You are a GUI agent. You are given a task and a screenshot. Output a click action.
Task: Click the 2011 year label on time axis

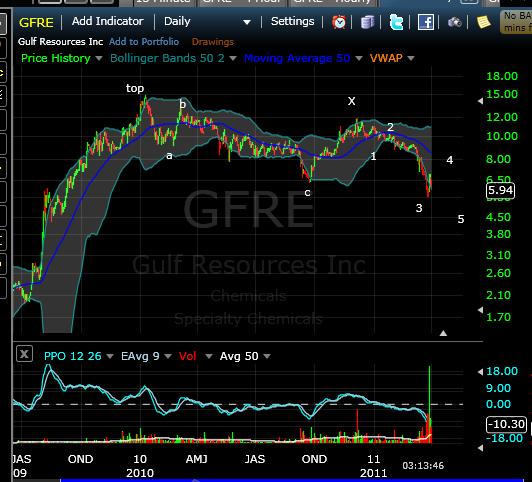point(374,473)
